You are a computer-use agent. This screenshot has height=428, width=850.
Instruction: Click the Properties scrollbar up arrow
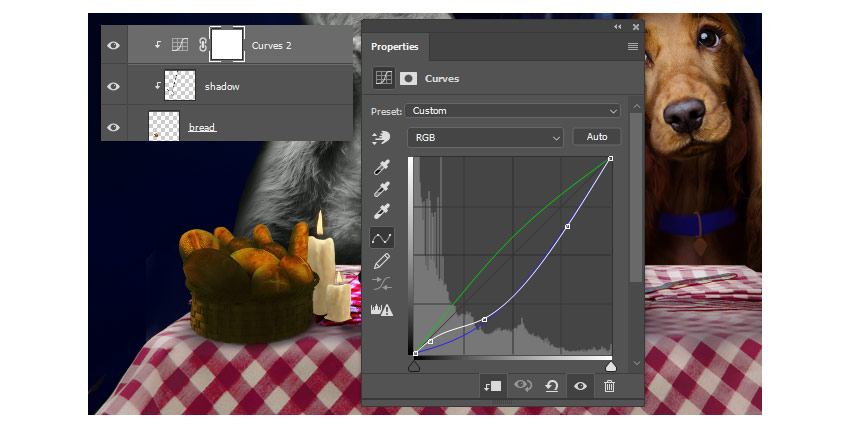coord(636,106)
